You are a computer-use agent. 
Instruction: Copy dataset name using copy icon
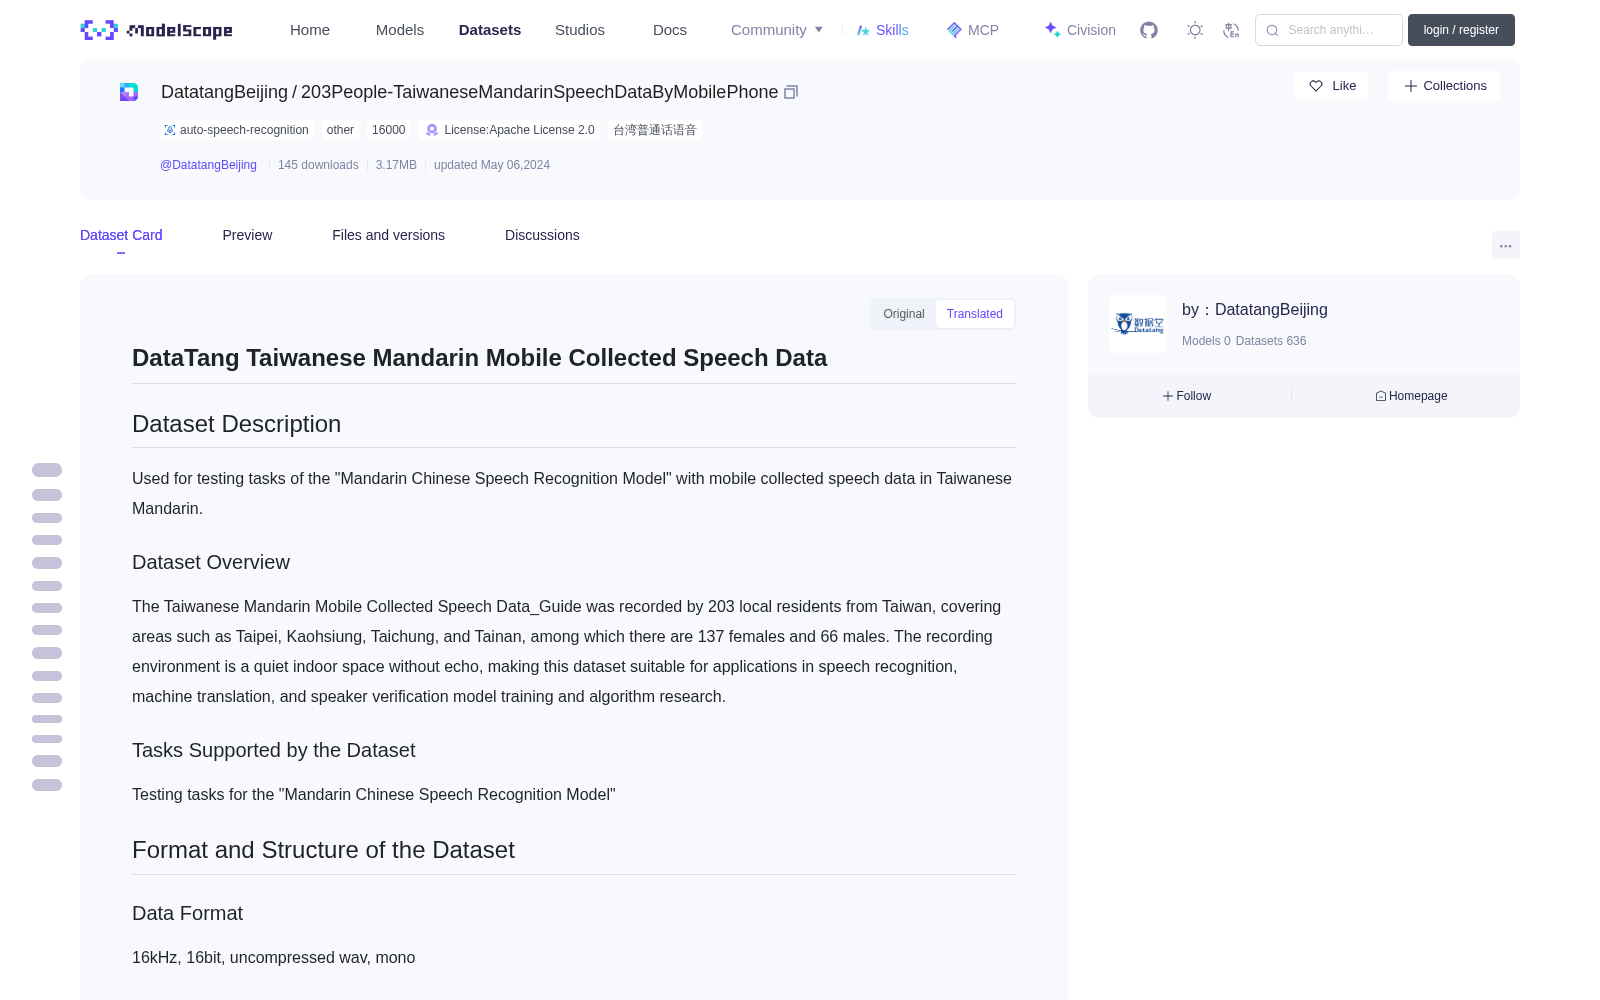(791, 92)
